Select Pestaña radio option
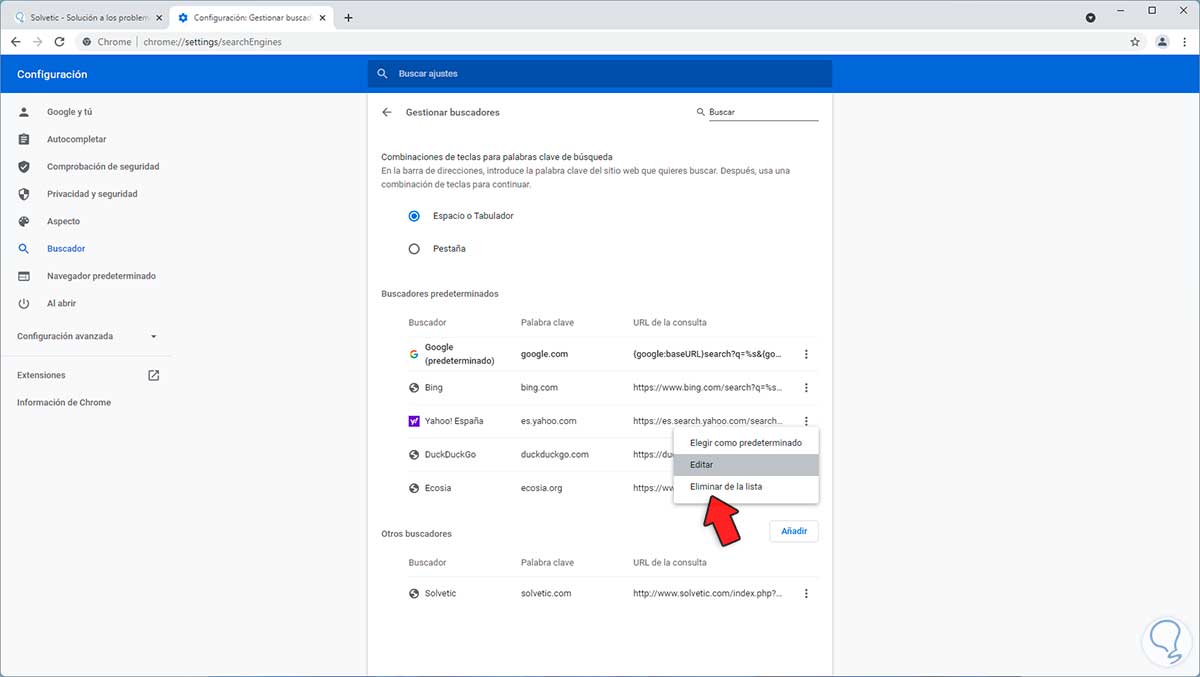Screen dimensions: 1200x677 click(414, 248)
